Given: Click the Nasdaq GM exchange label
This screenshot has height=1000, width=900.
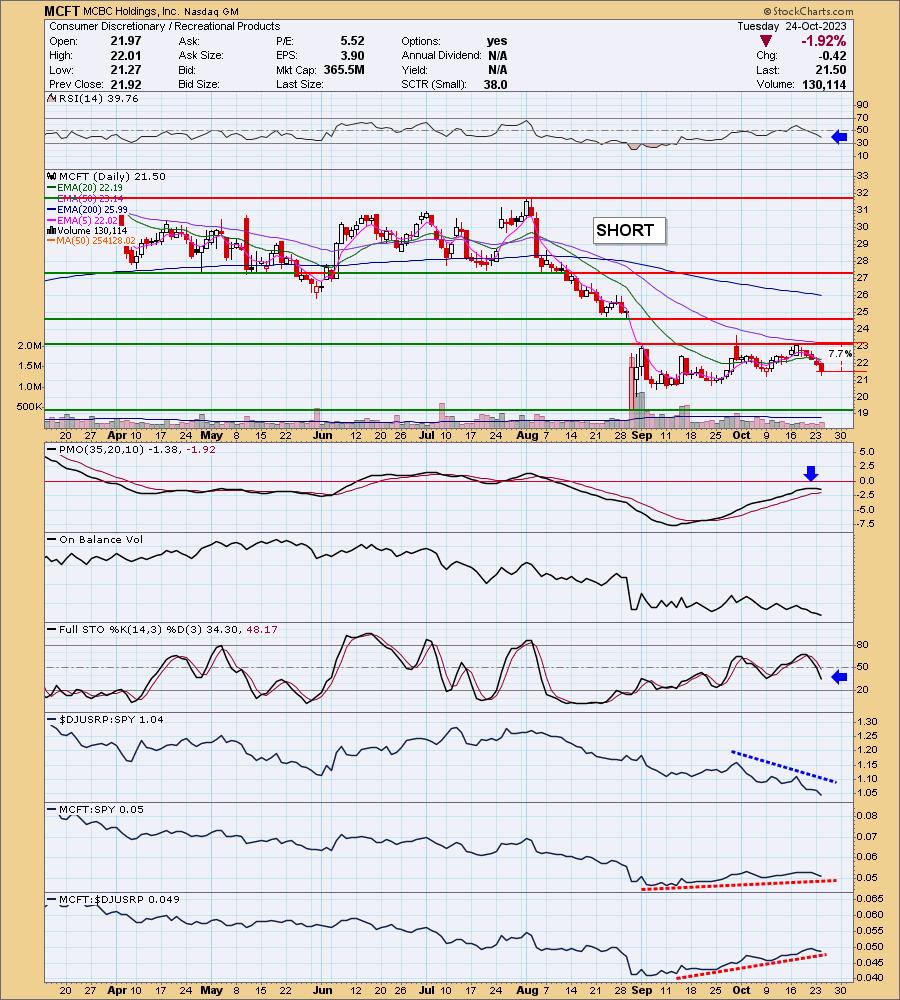Looking at the screenshot, I should (x=211, y=11).
